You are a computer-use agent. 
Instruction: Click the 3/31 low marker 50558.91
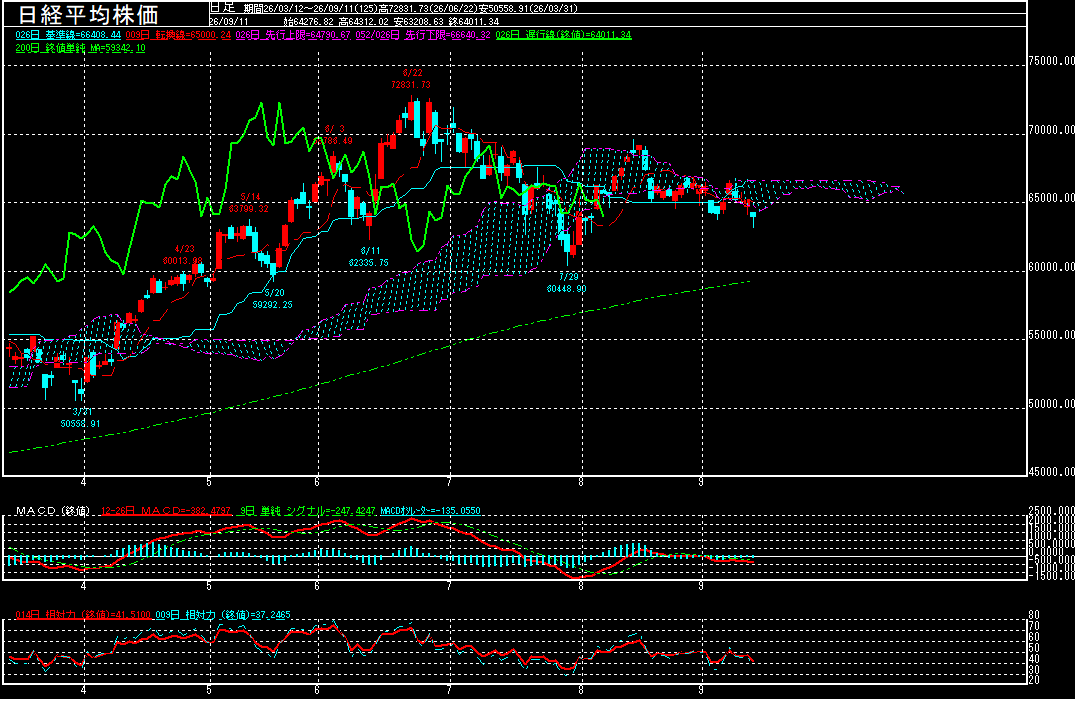click(81, 417)
